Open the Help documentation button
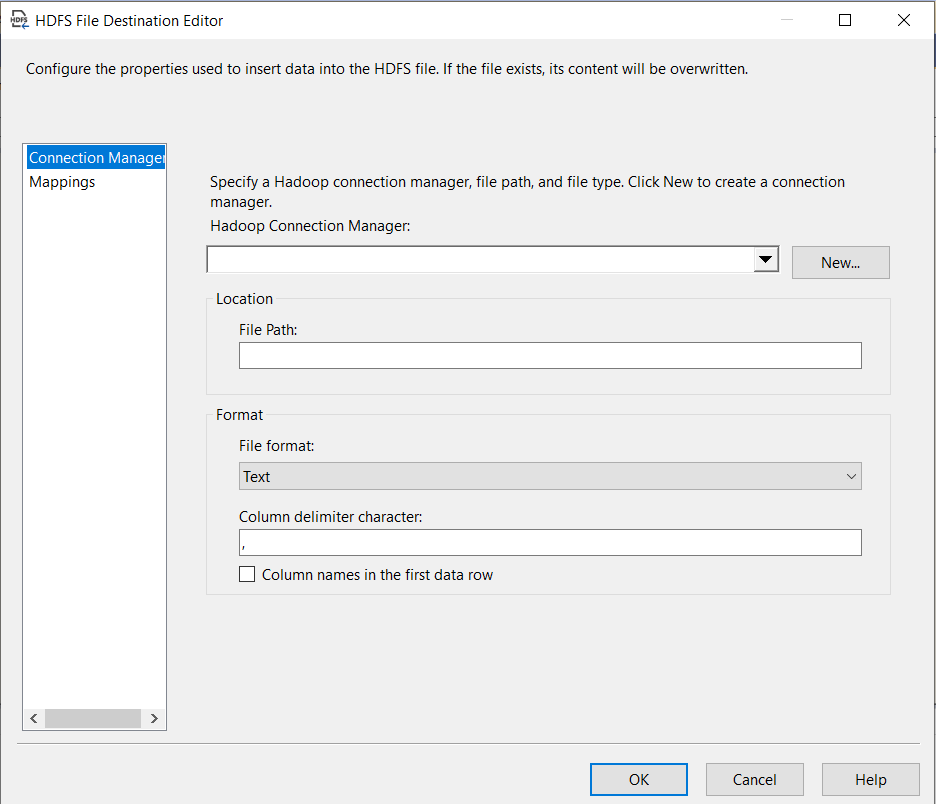936x804 pixels. [x=870, y=780]
